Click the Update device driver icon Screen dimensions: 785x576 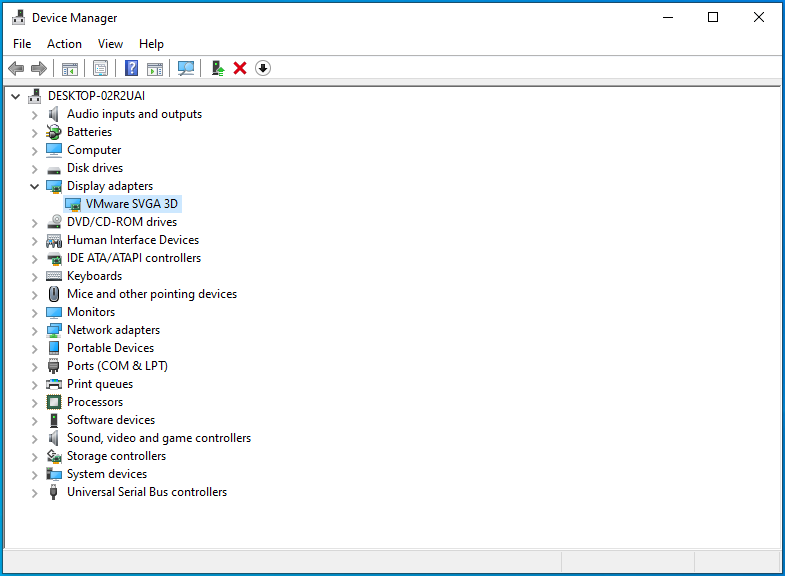(217, 68)
